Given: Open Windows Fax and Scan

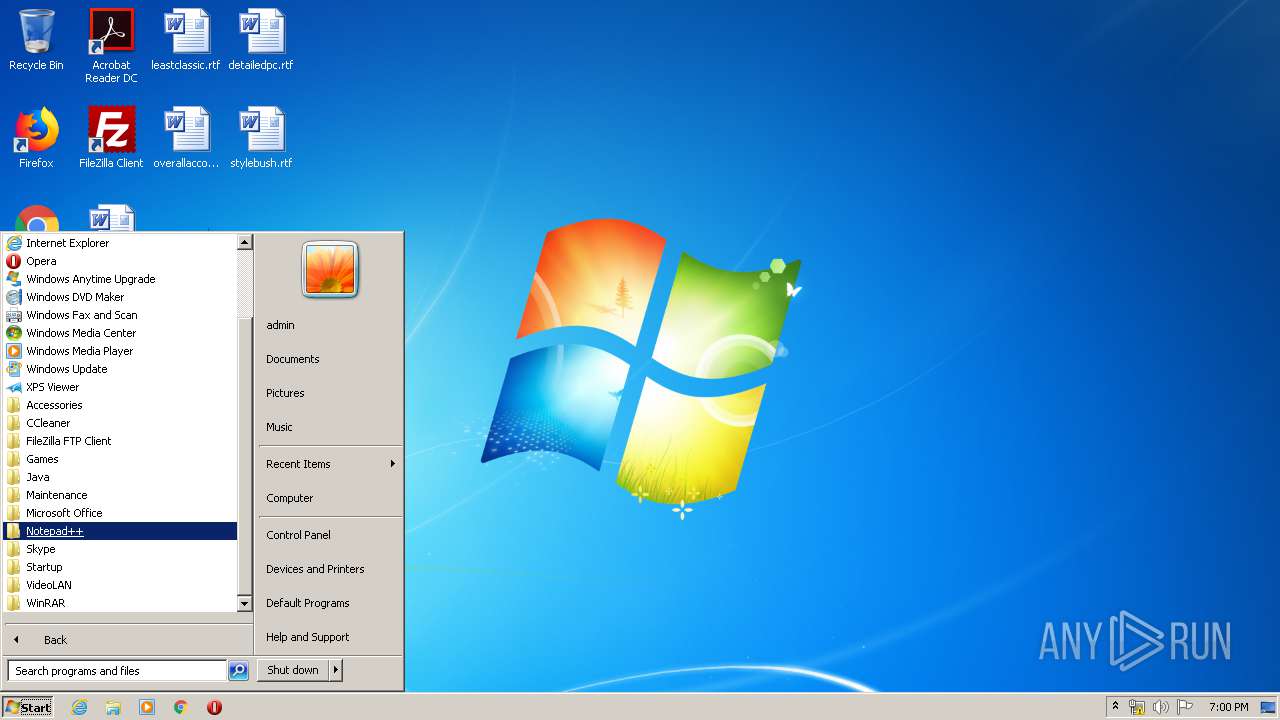Looking at the screenshot, I should (x=120, y=315).
